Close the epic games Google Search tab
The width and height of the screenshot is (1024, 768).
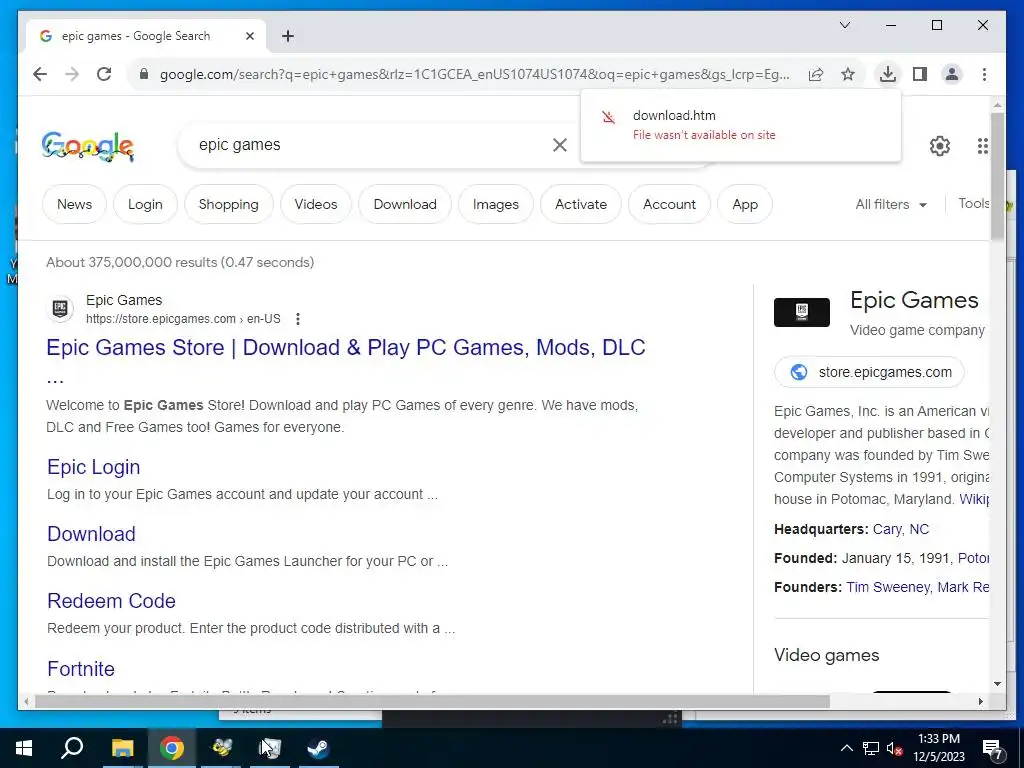click(x=249, y=36)
